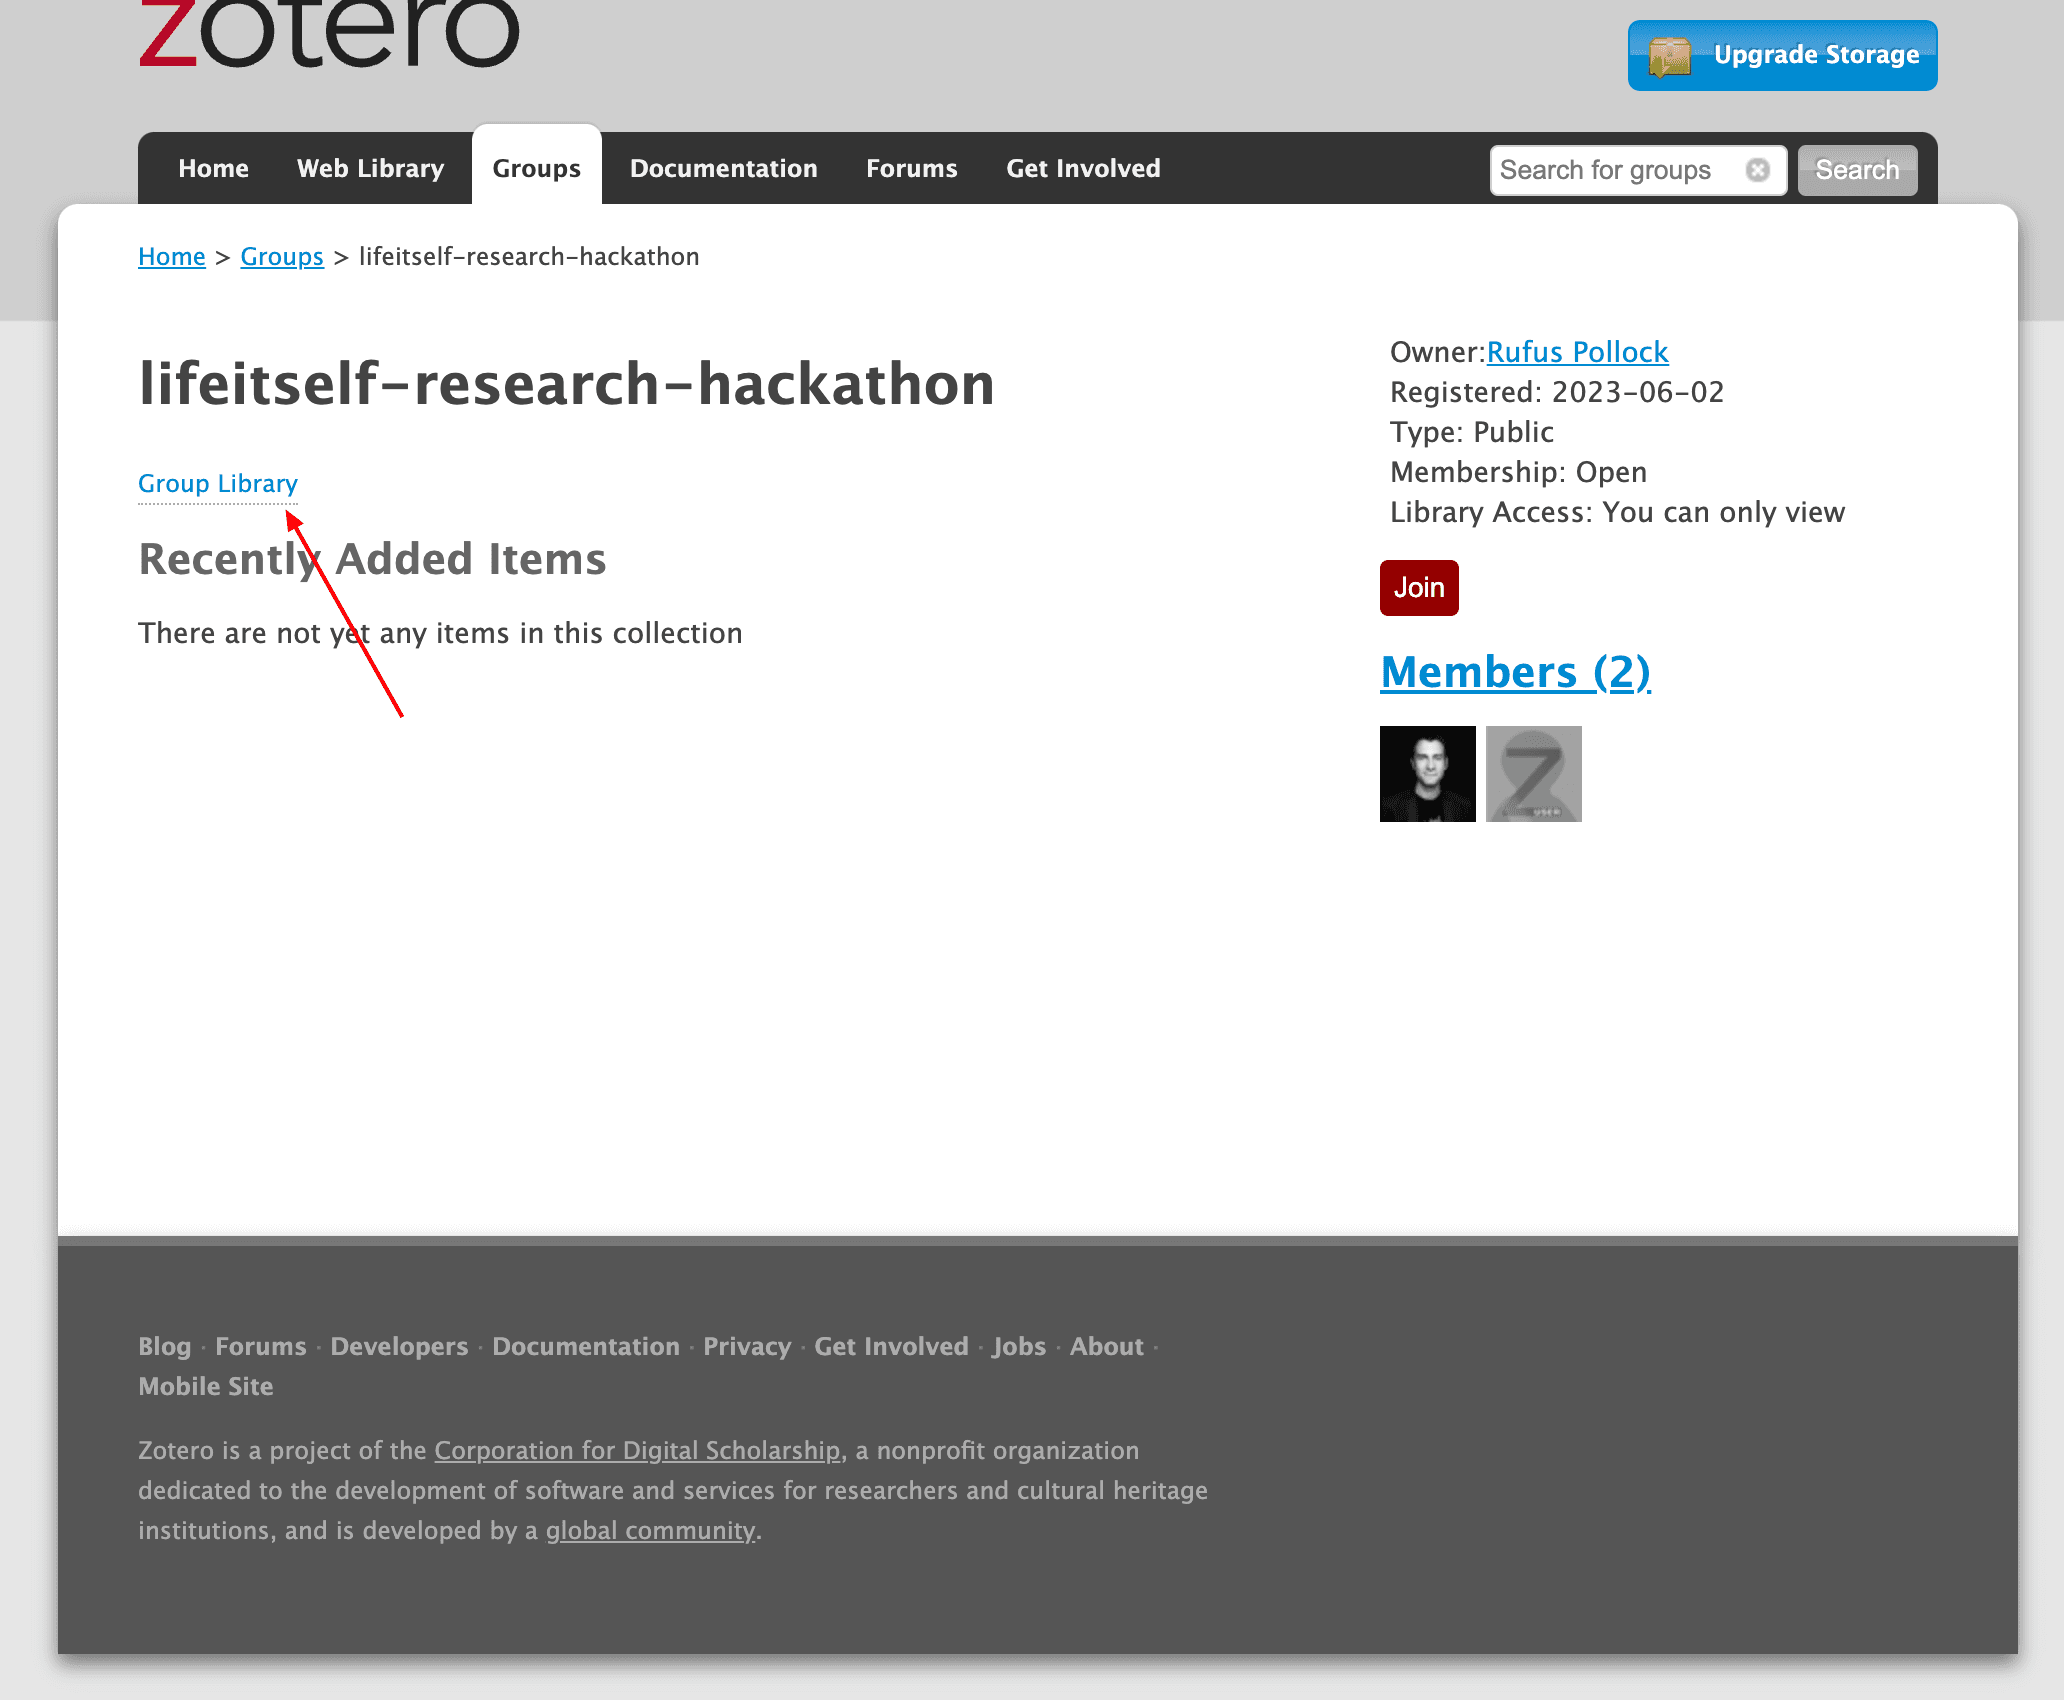Open the default Z member avatar
The height and width of the screenshot is (1700, 2064).
click(x=1533, y=774)
